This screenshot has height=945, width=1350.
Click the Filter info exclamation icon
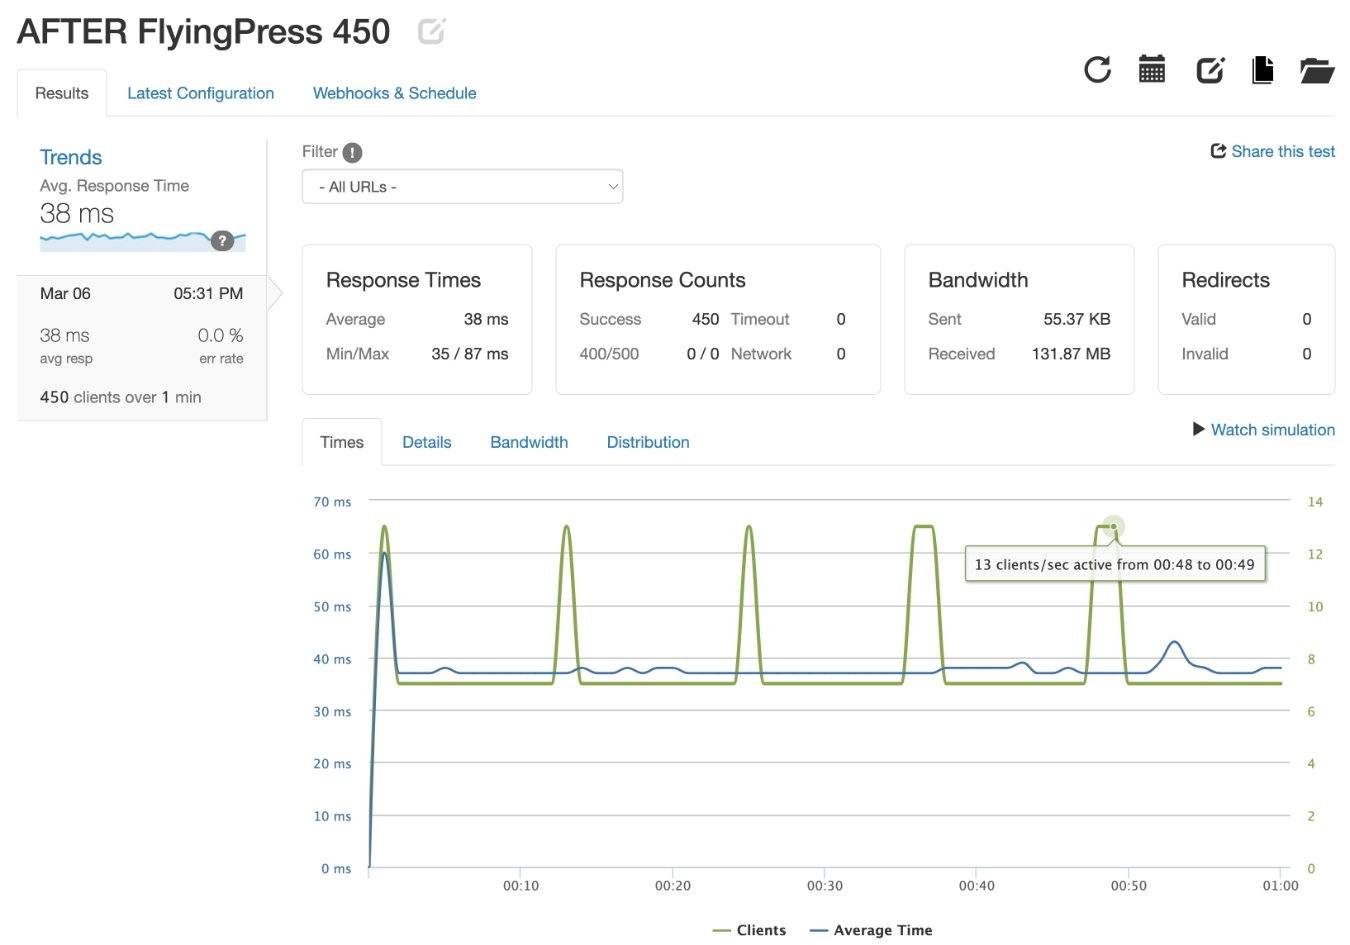click(352, 152)
